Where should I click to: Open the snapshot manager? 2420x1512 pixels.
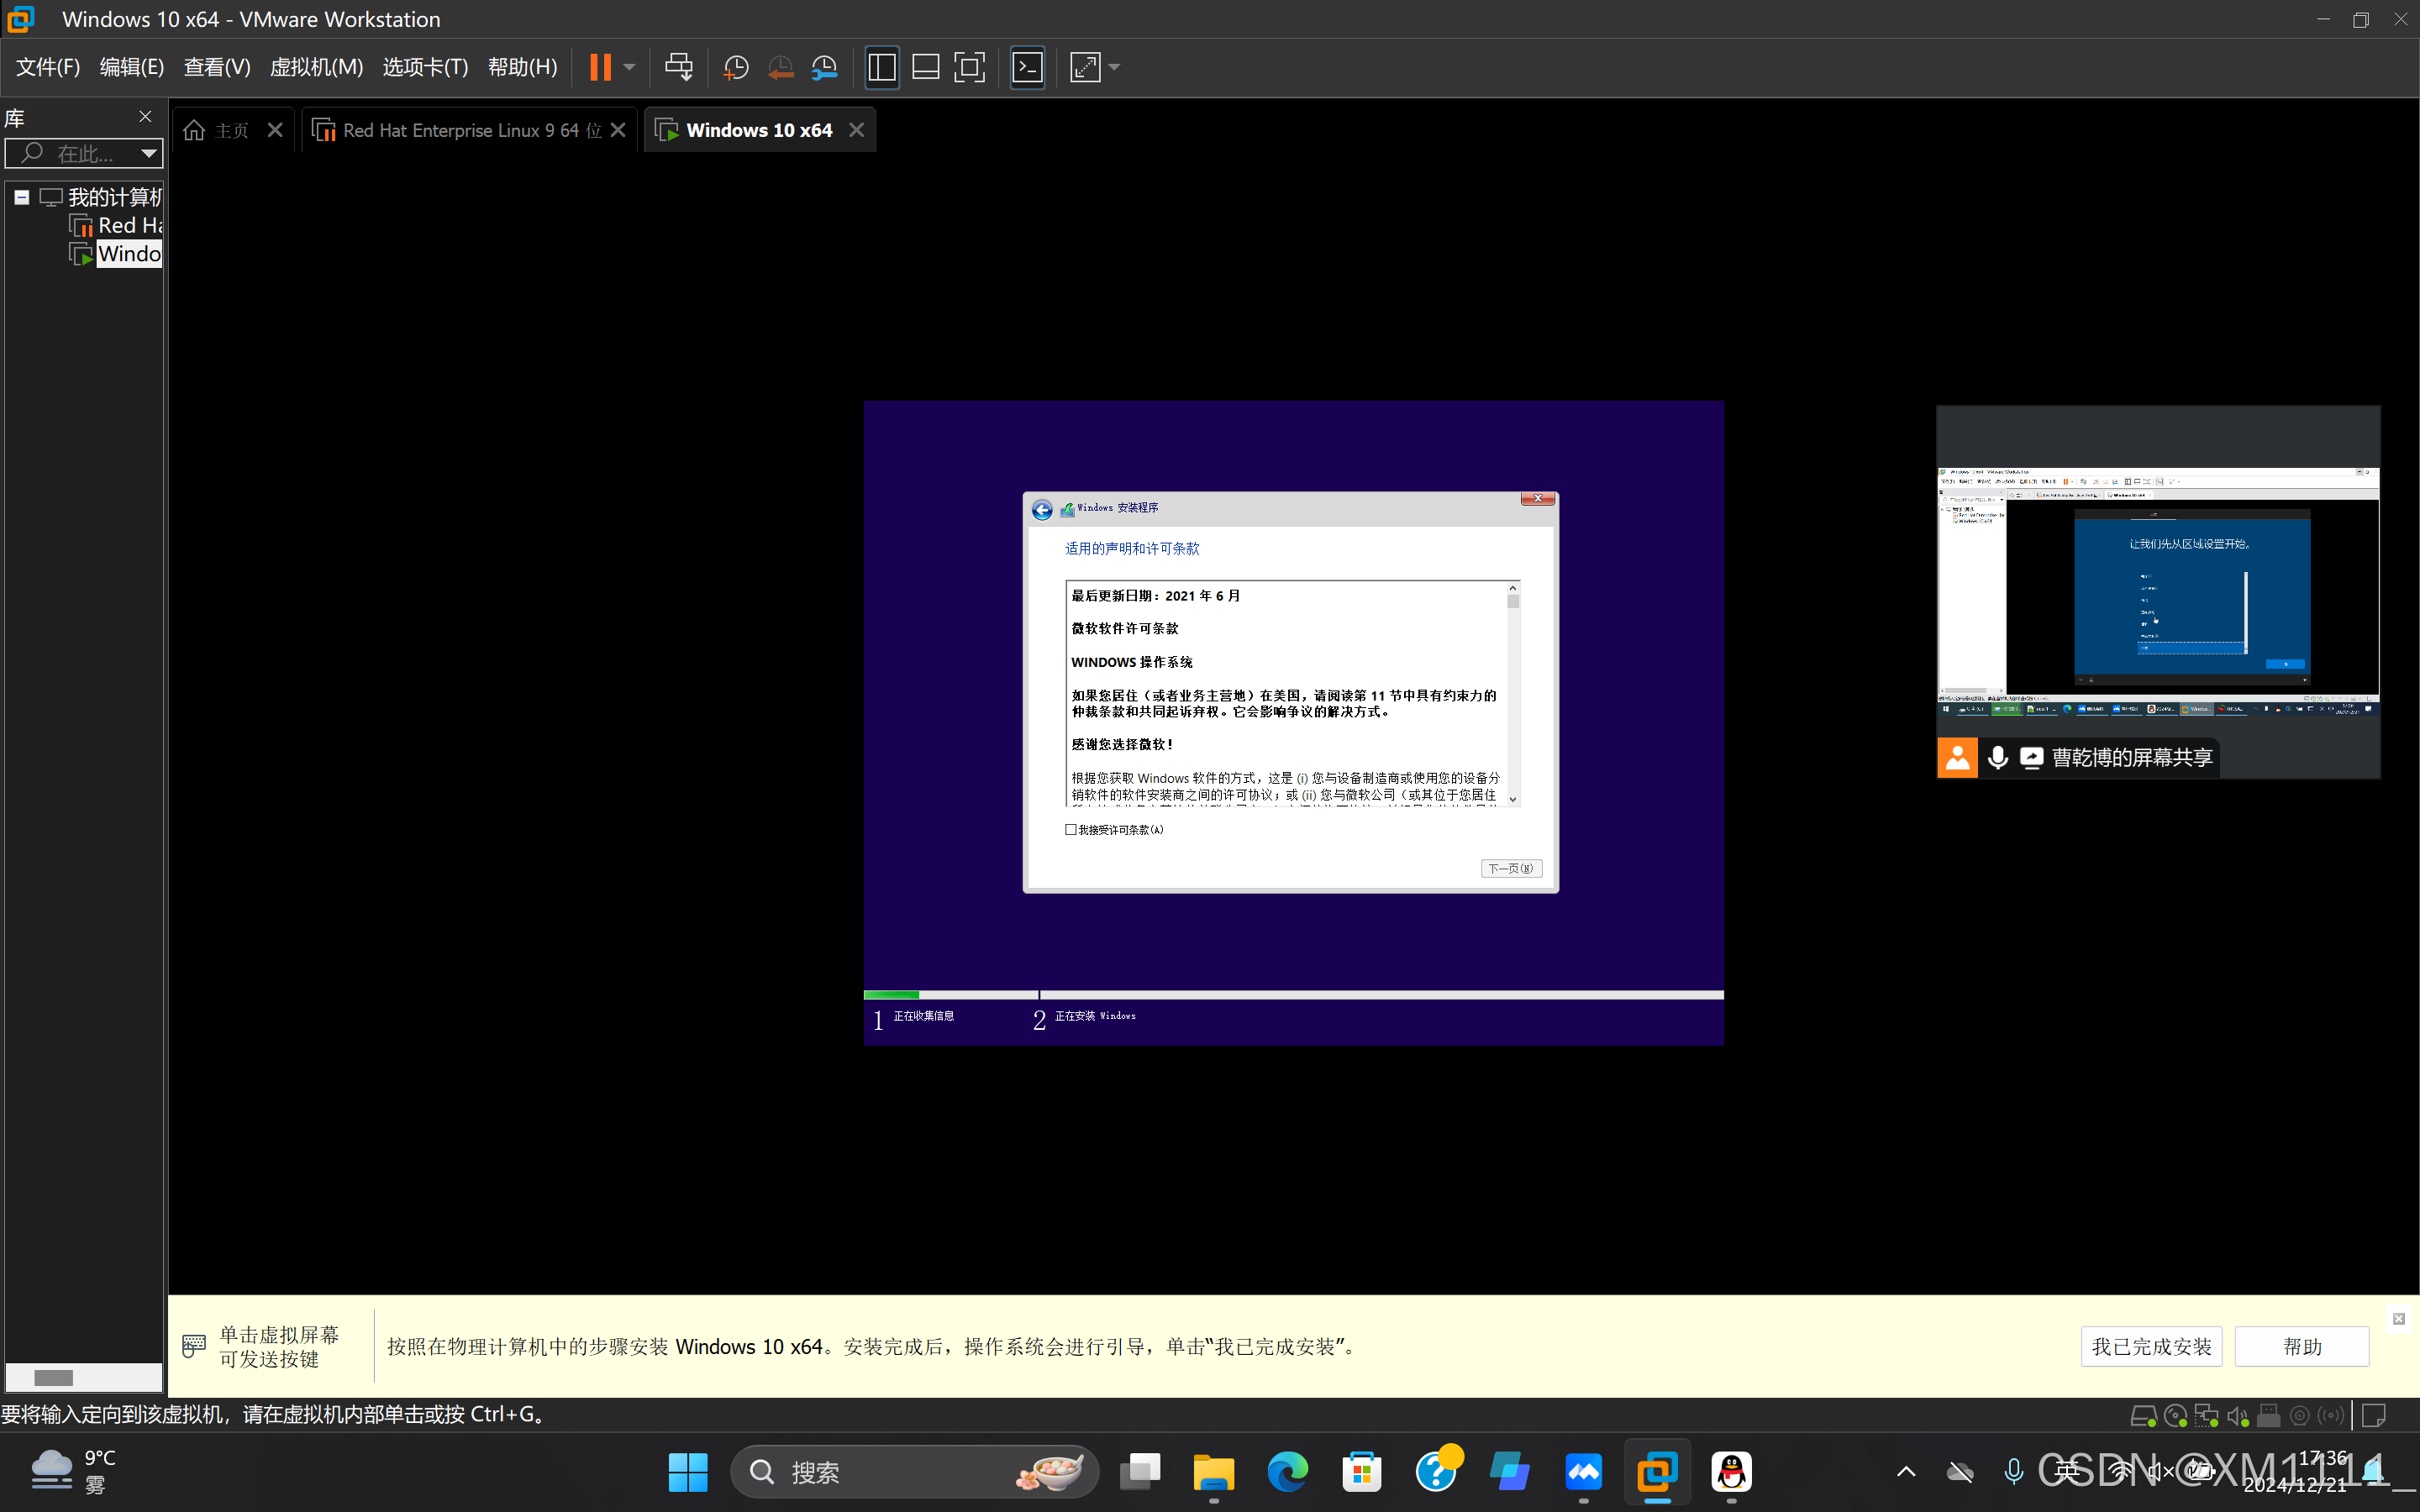pos(824,67)
